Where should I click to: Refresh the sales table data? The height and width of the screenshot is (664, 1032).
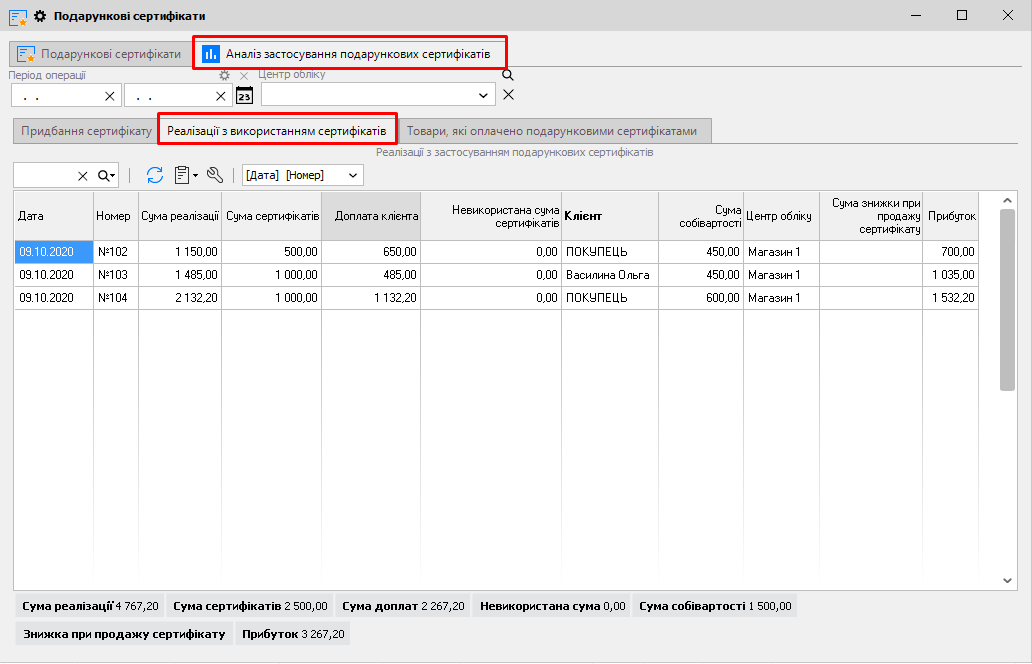(155, 175)
